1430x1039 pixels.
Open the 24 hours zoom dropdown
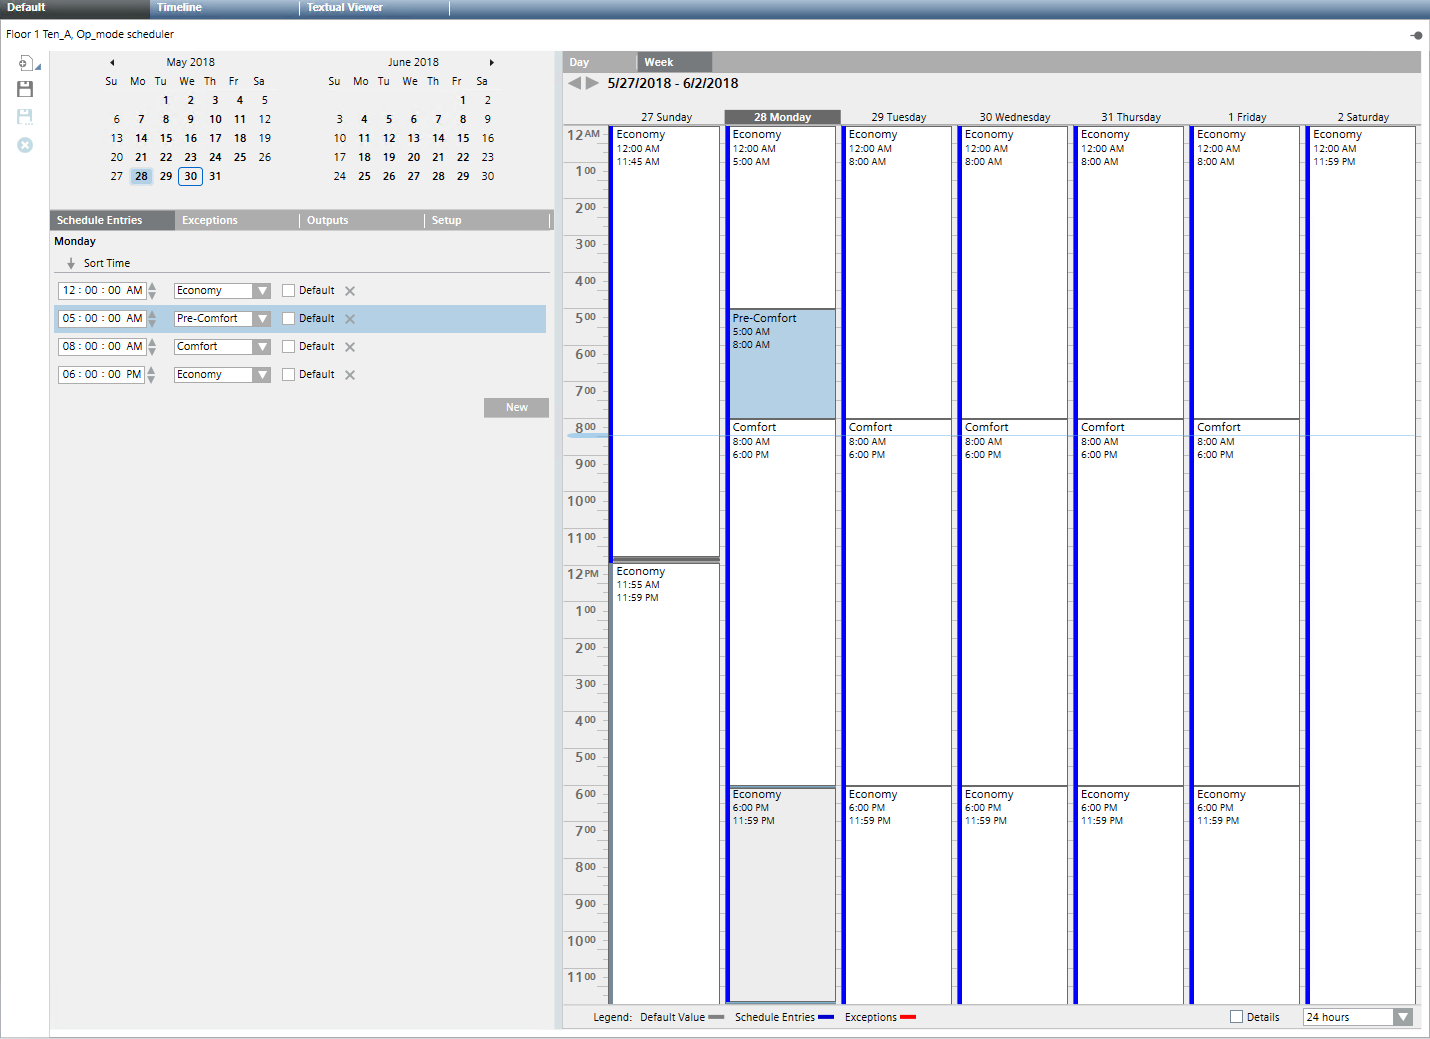coord(1402,1016)
